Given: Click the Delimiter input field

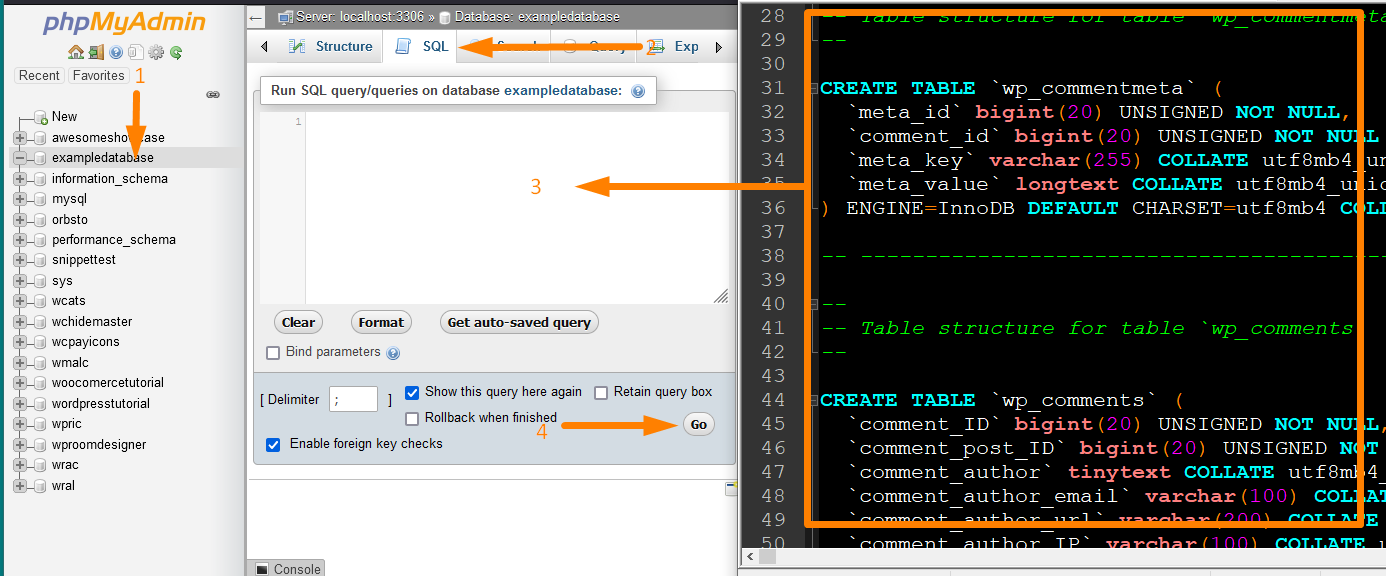Looking at the screenshot, I should 353,400.
